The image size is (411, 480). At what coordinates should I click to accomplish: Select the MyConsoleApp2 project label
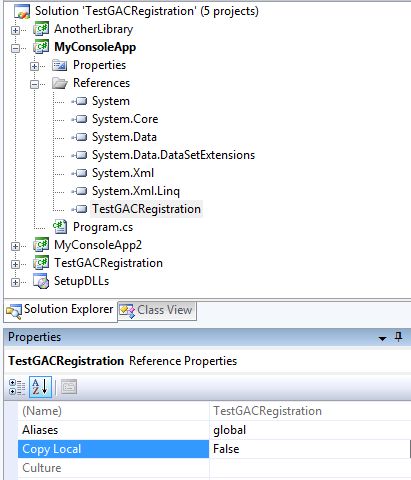click(98, 245)
